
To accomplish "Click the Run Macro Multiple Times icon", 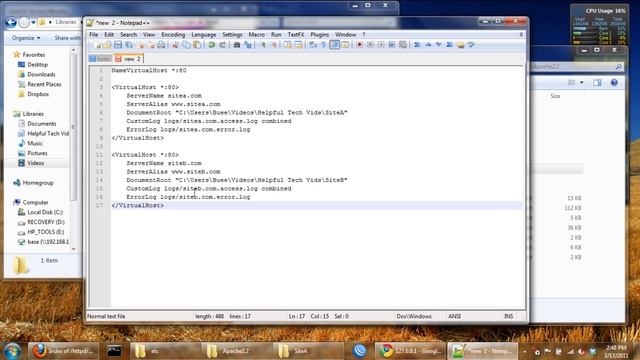I will point(392,45).
